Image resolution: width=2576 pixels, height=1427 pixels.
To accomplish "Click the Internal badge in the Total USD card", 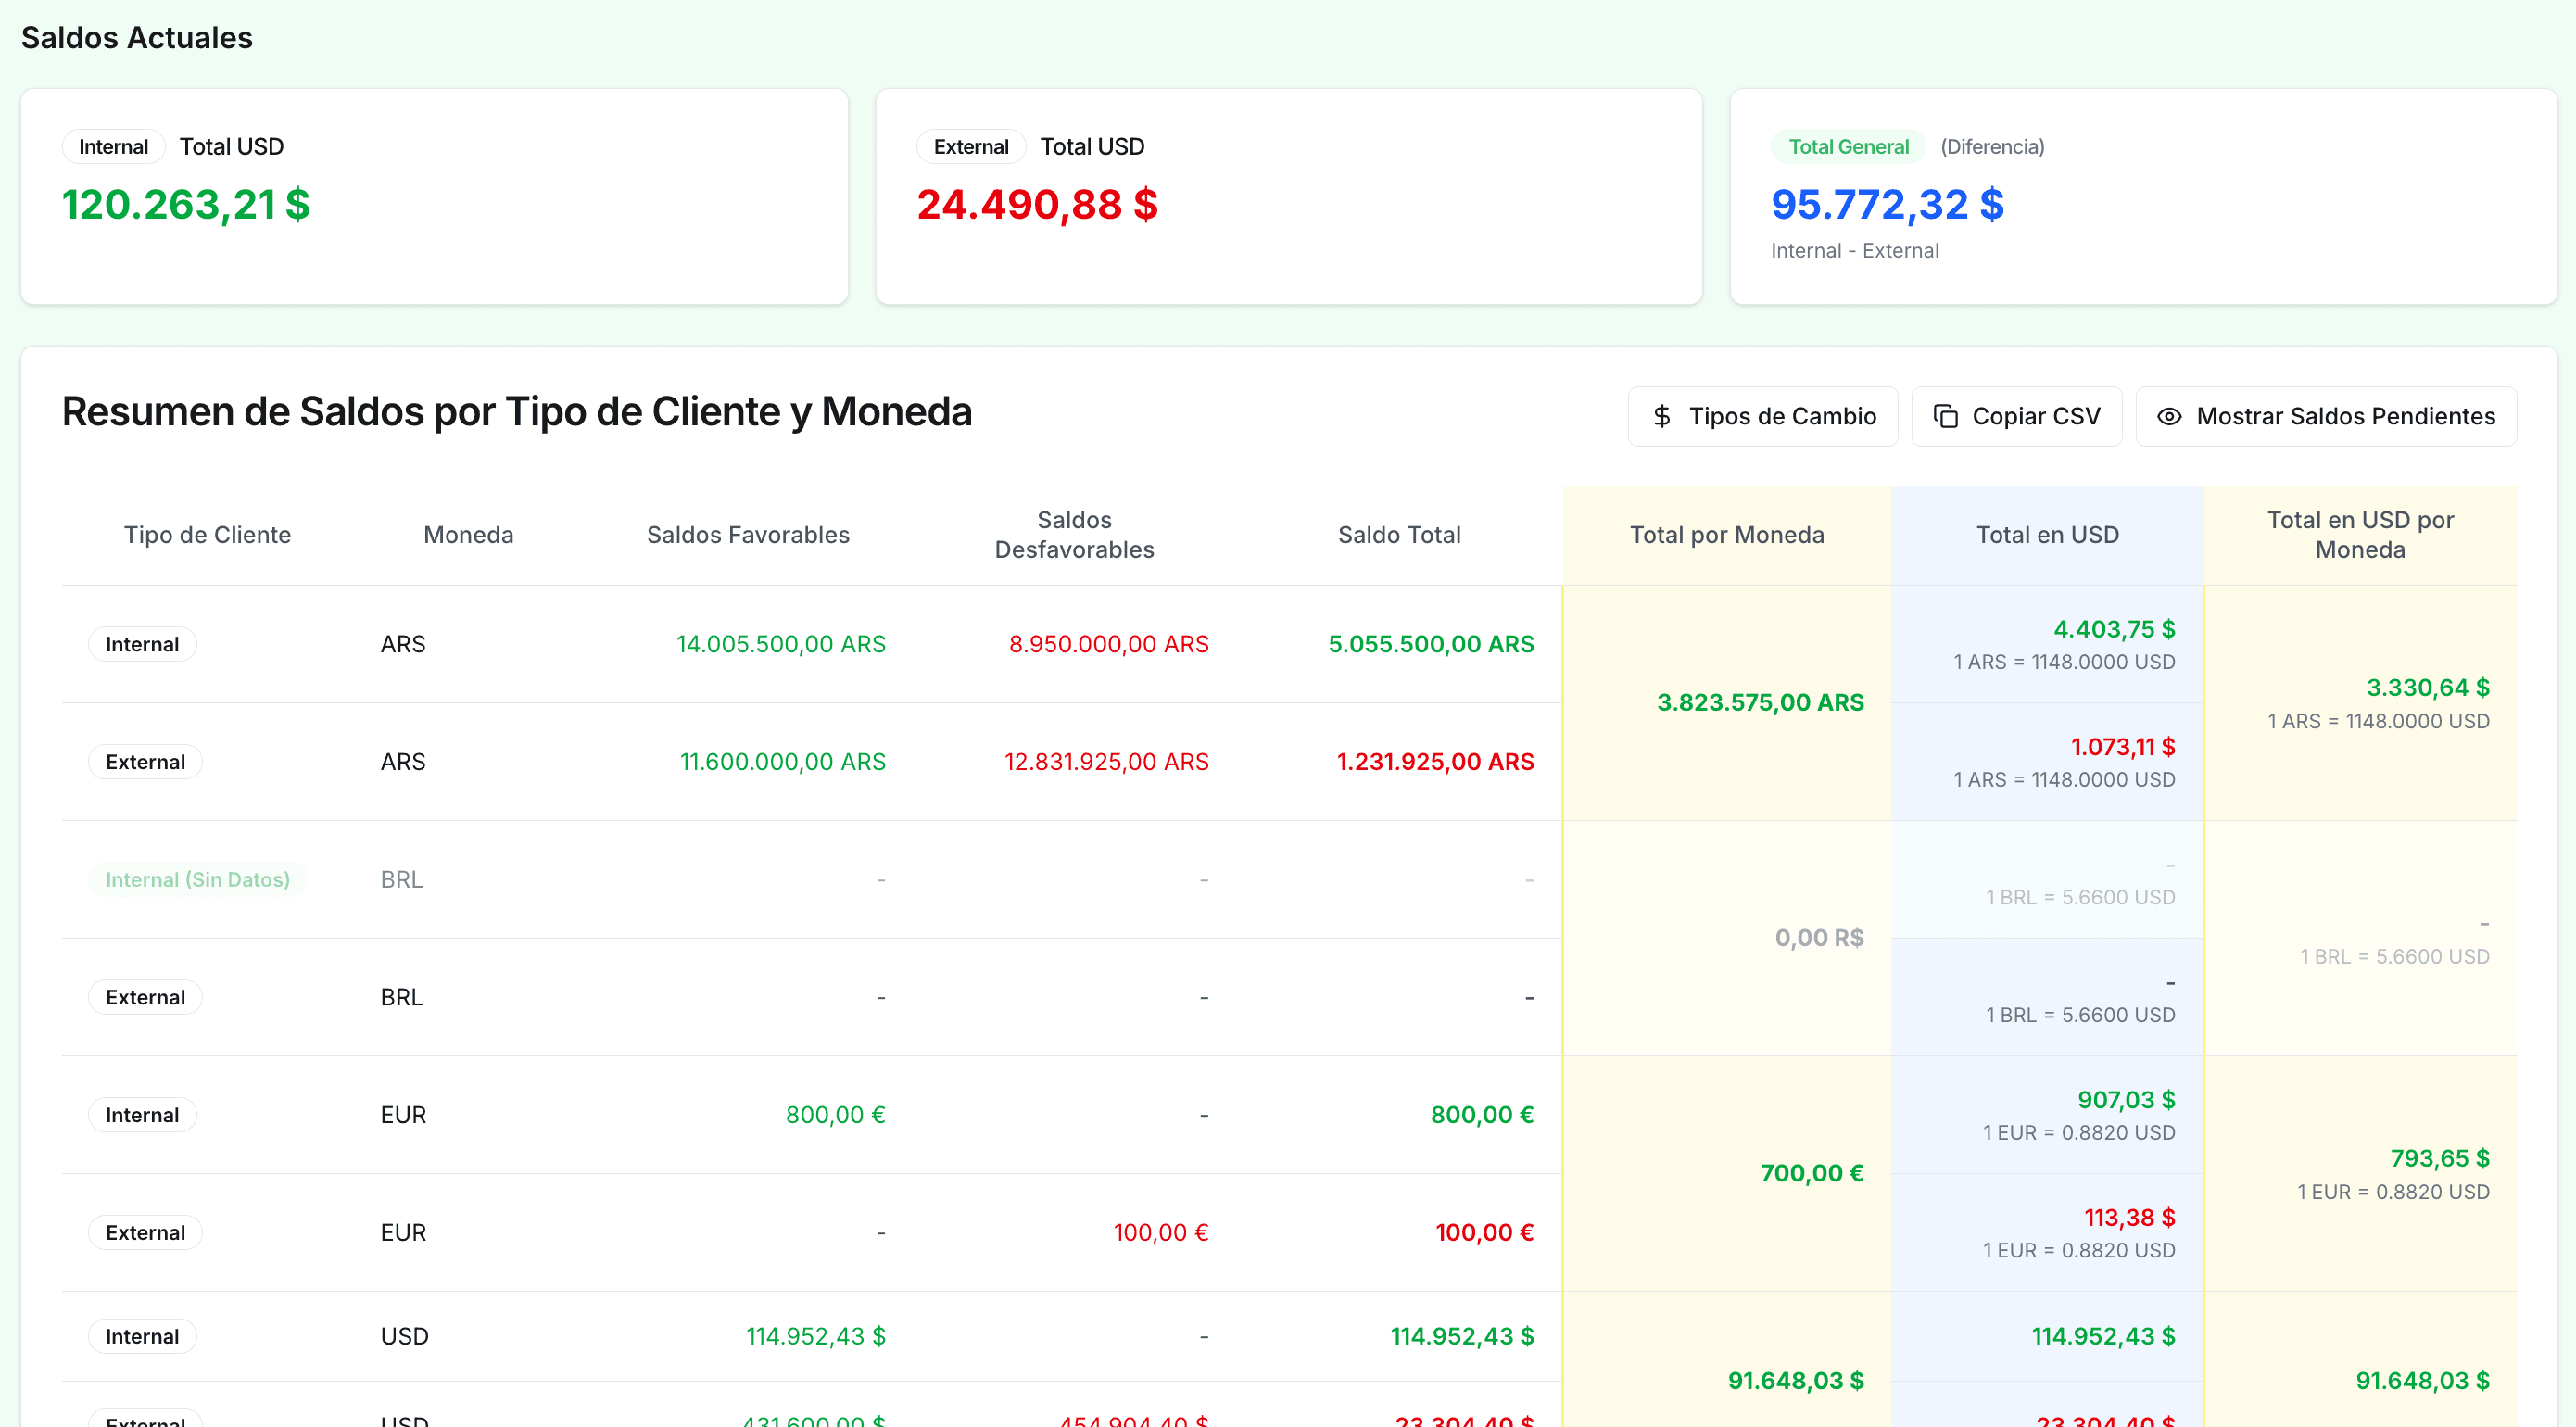I will 113,147.
